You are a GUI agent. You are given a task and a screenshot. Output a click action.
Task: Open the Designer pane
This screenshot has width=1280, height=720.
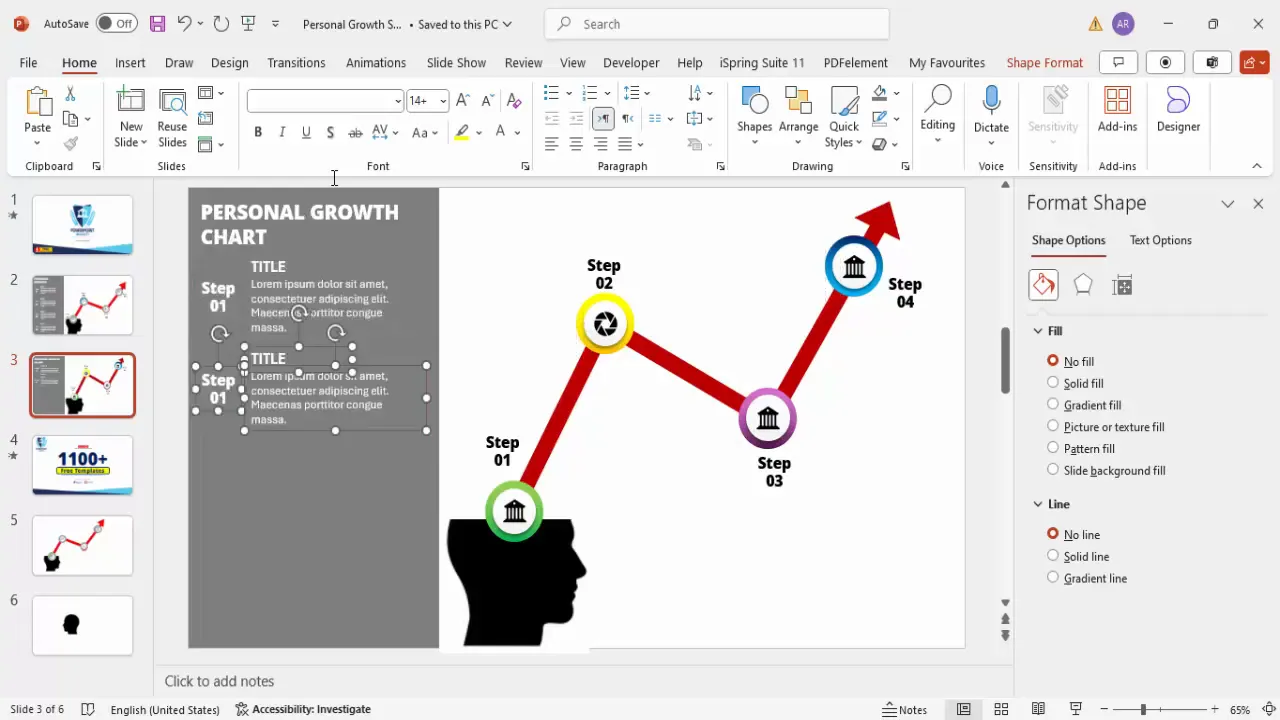click(1178, 110)
